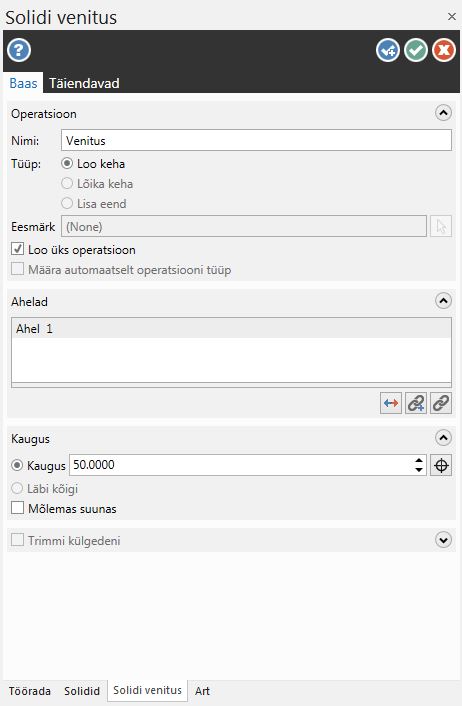Collapse the Operatsioon section
The height and width of the screenshot is (706, 462).
click(444, 113)
